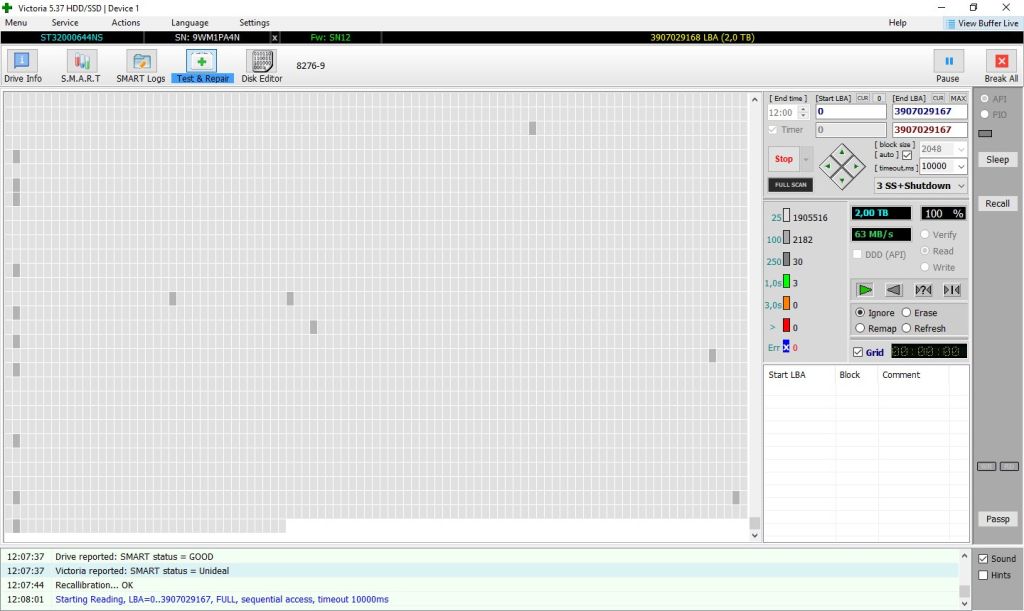Click the down arrow in diamond navigator
This screenshot has height=611, width=1024.
coord(842,181)
